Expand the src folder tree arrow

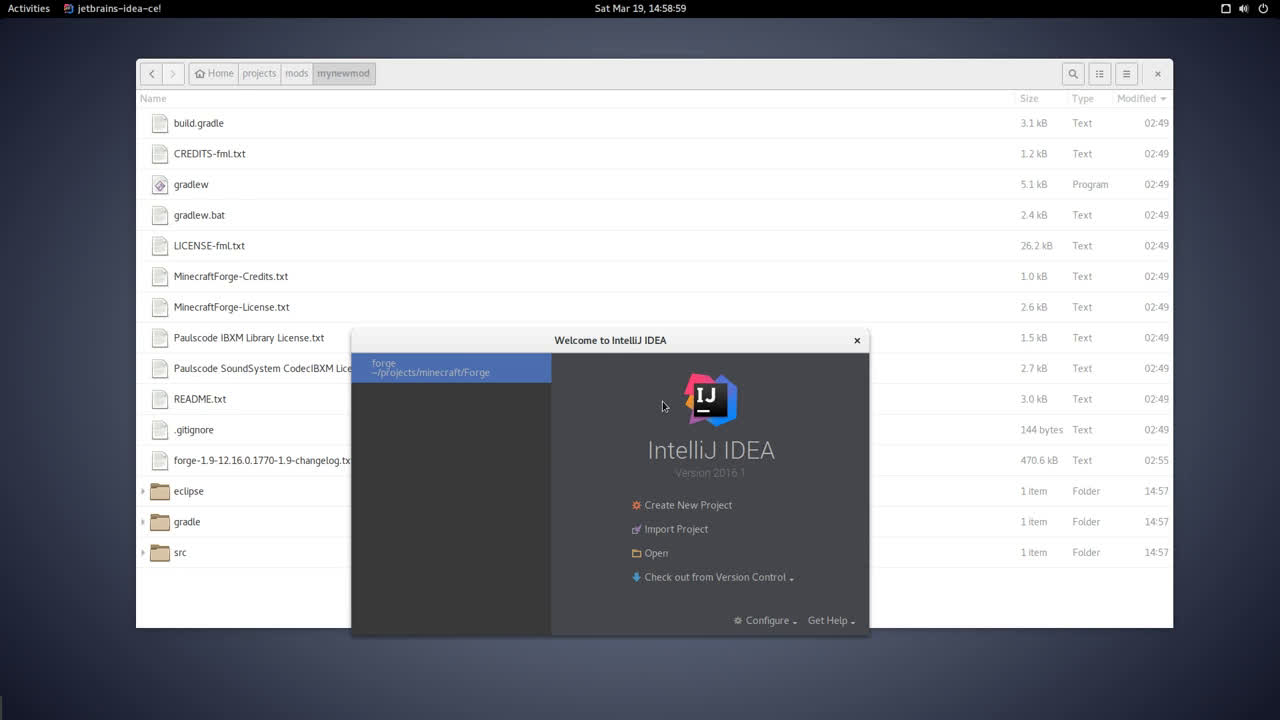(143, 552)
